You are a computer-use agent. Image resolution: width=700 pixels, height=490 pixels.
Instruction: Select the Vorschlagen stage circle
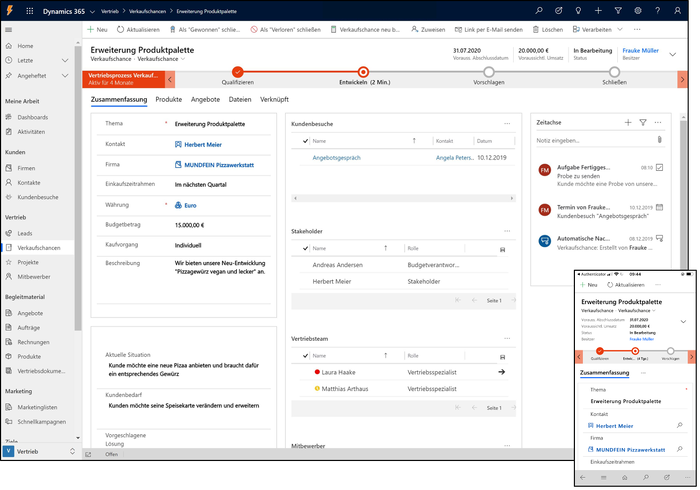[x=489, y=71]
